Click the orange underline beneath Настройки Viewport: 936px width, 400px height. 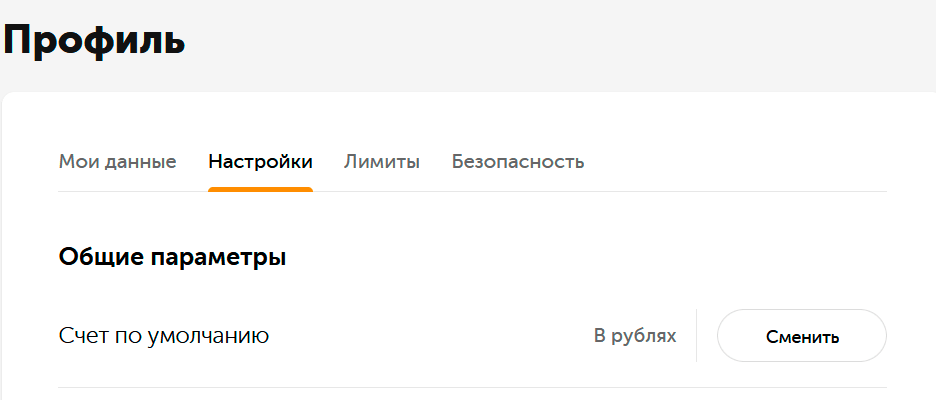[260, 189]
